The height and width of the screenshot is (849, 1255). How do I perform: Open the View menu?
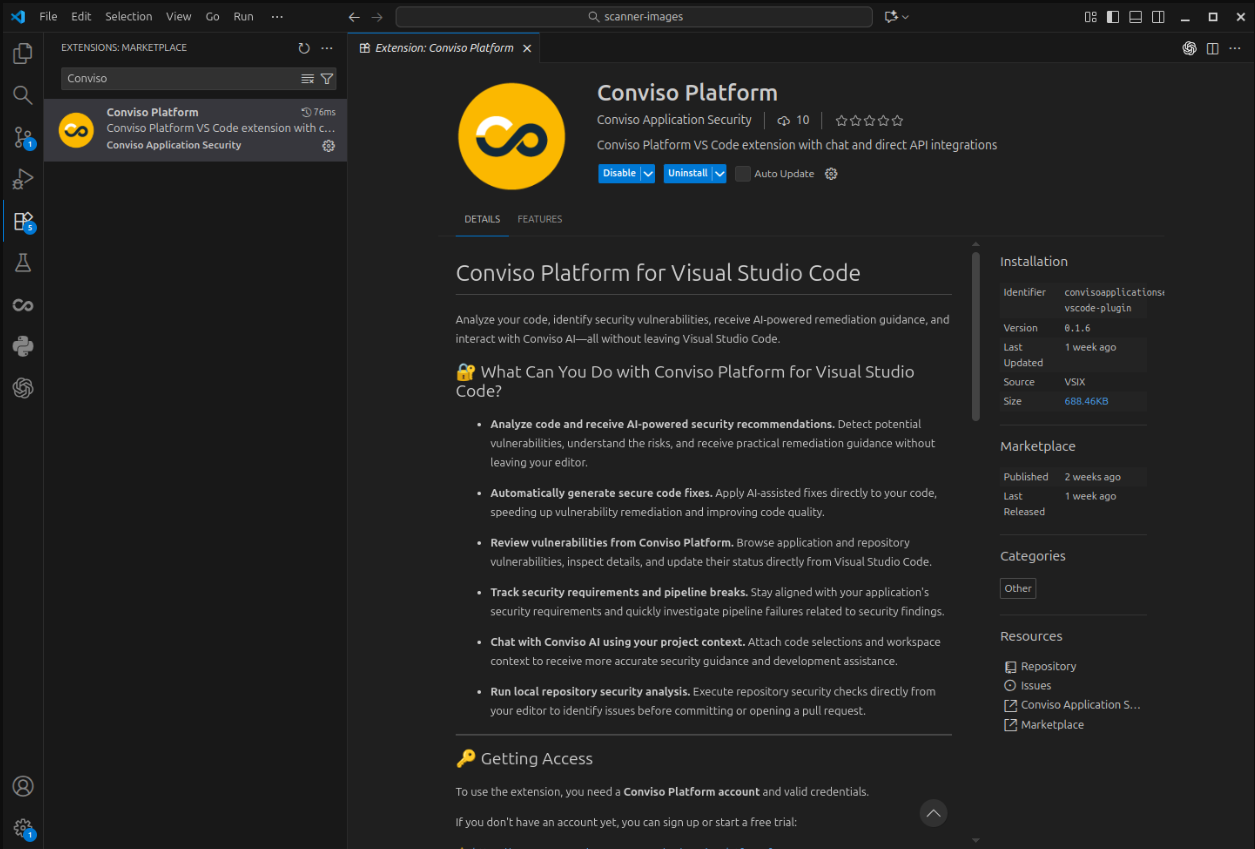[x=179, y=17]
